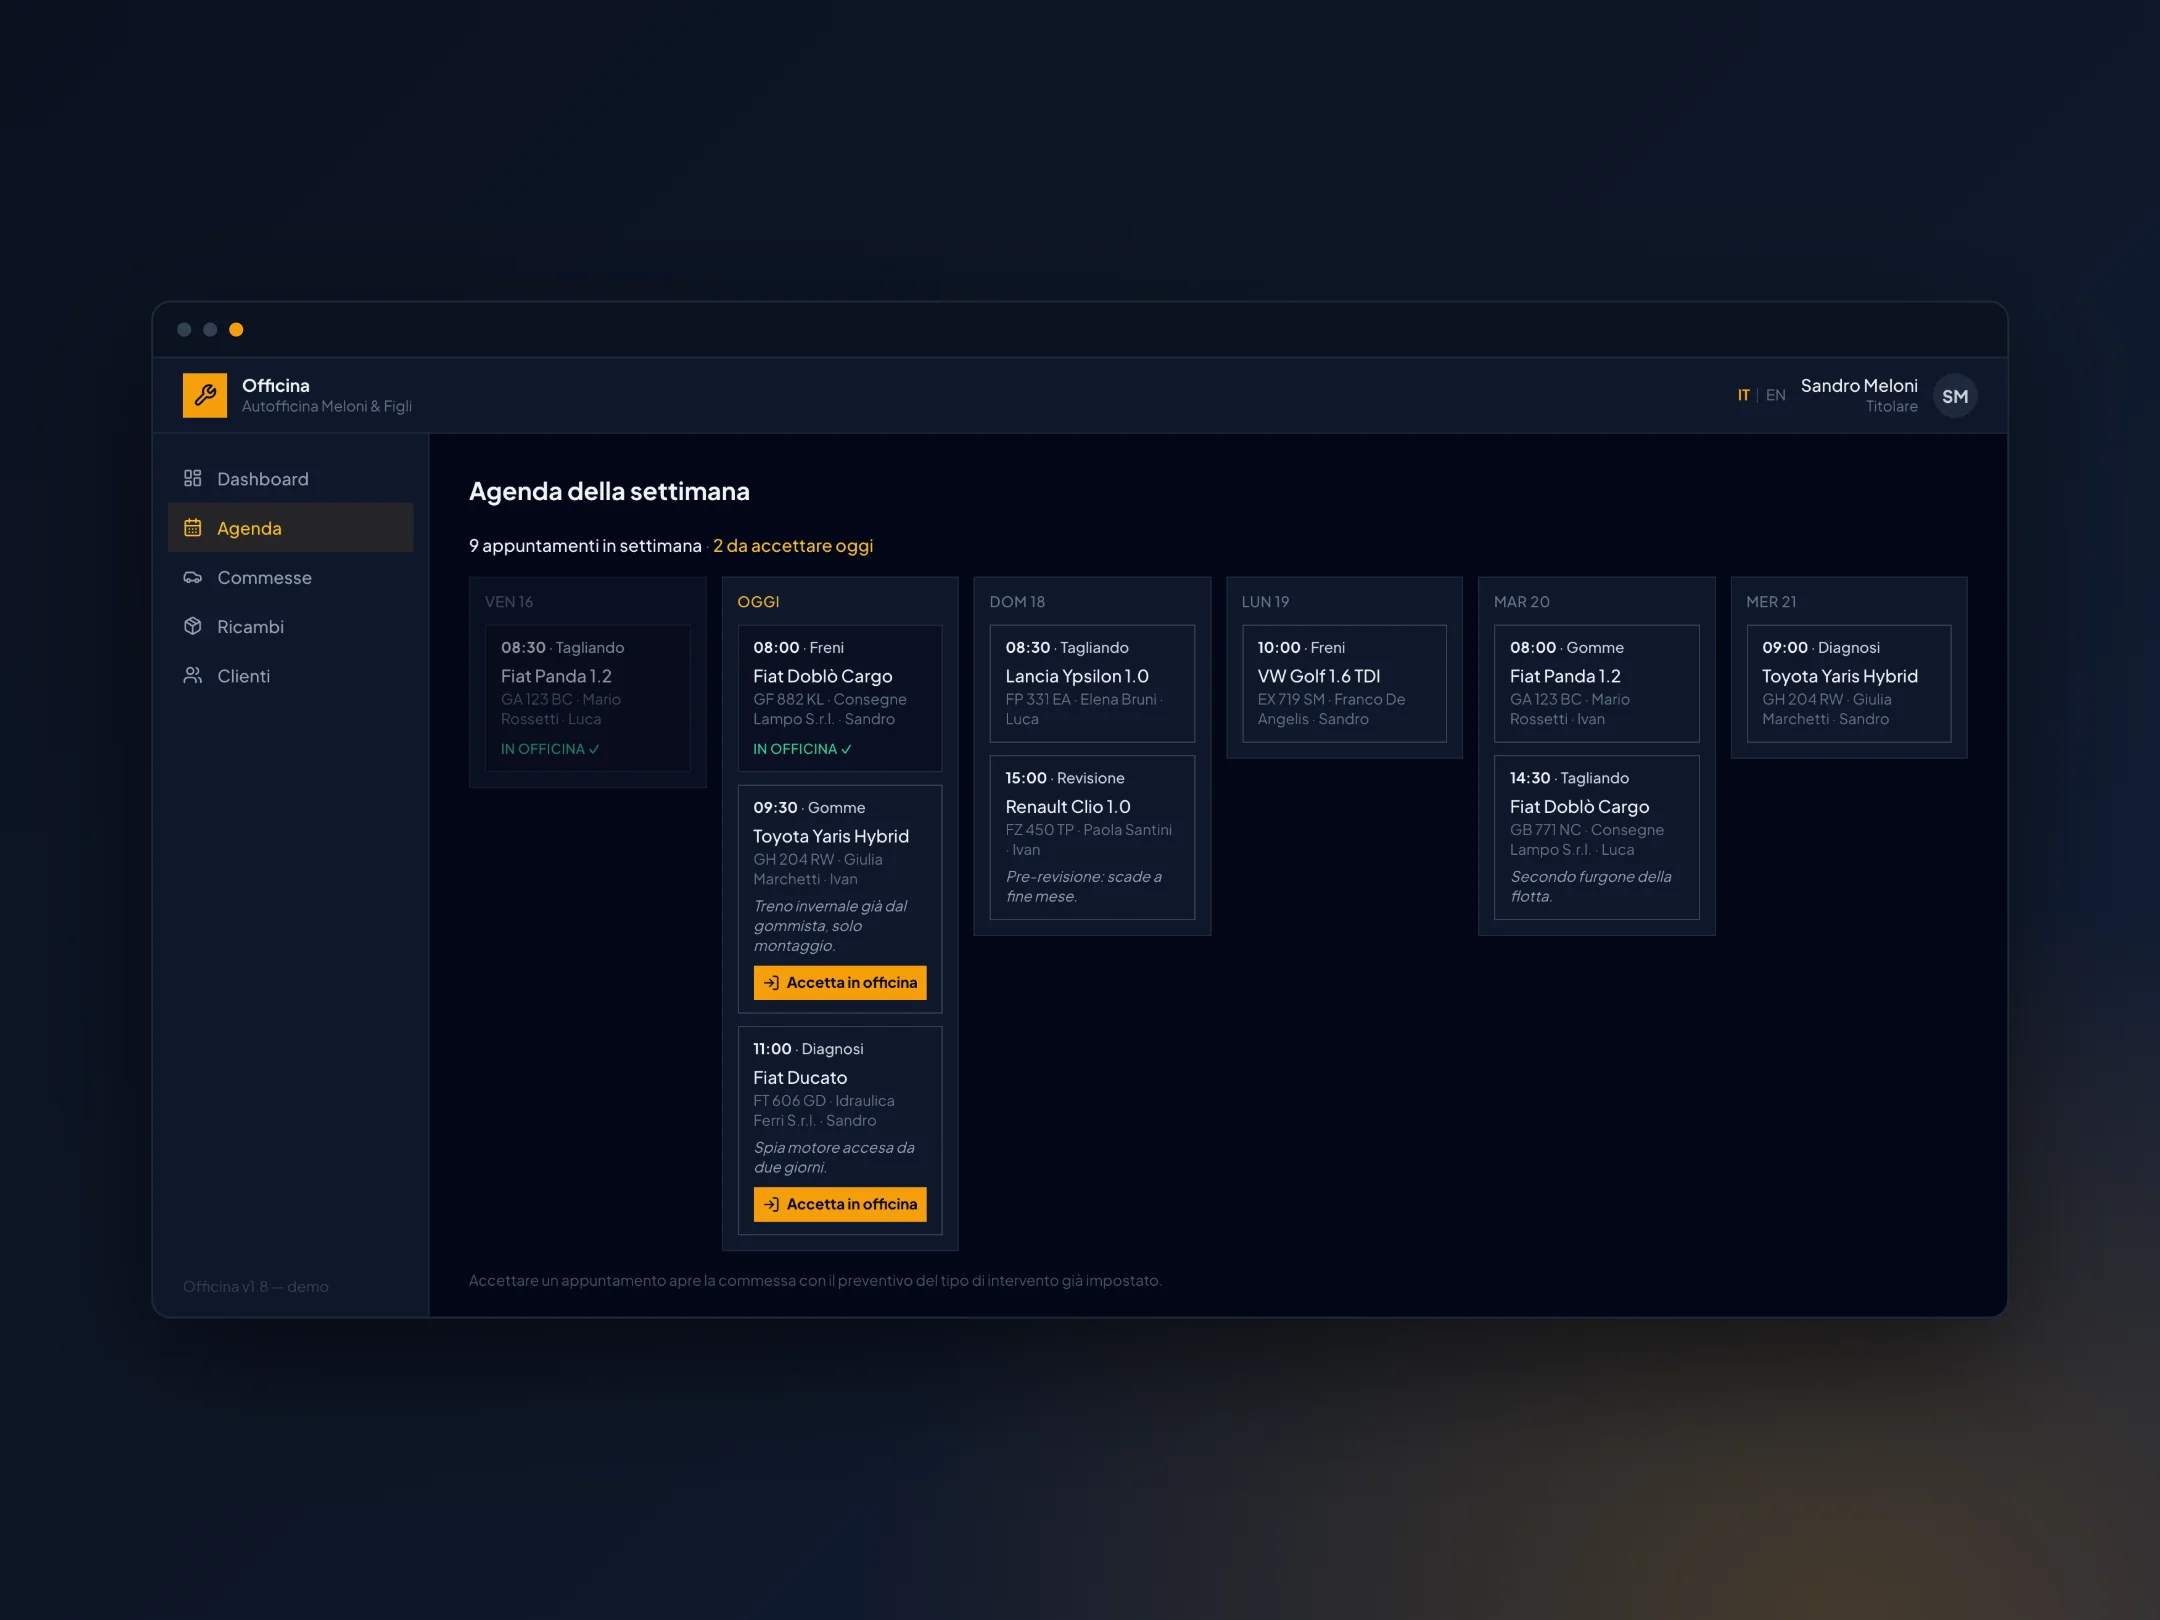Click the Sandro Meloni user name
The image size is (2160, 1620).
[x=1859, y=385]
